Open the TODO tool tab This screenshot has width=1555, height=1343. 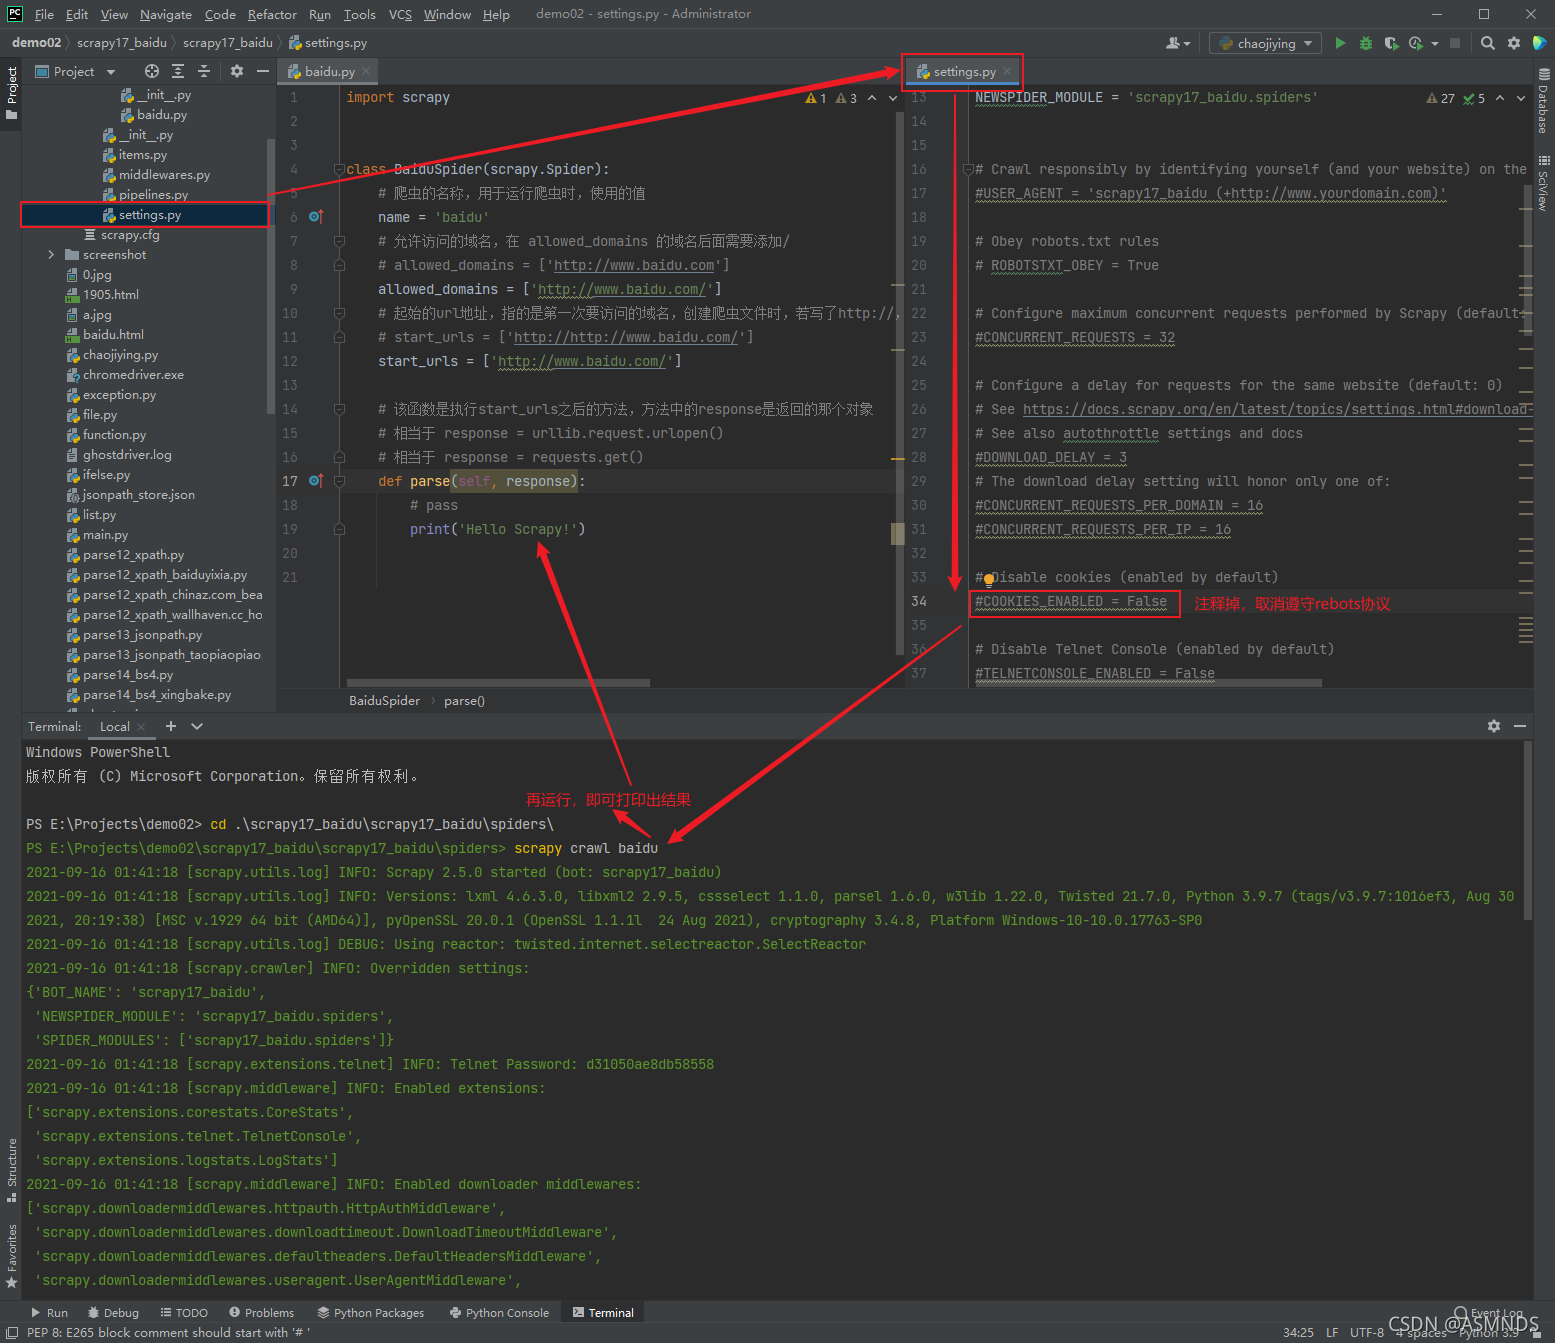(x=184, y=1312)
